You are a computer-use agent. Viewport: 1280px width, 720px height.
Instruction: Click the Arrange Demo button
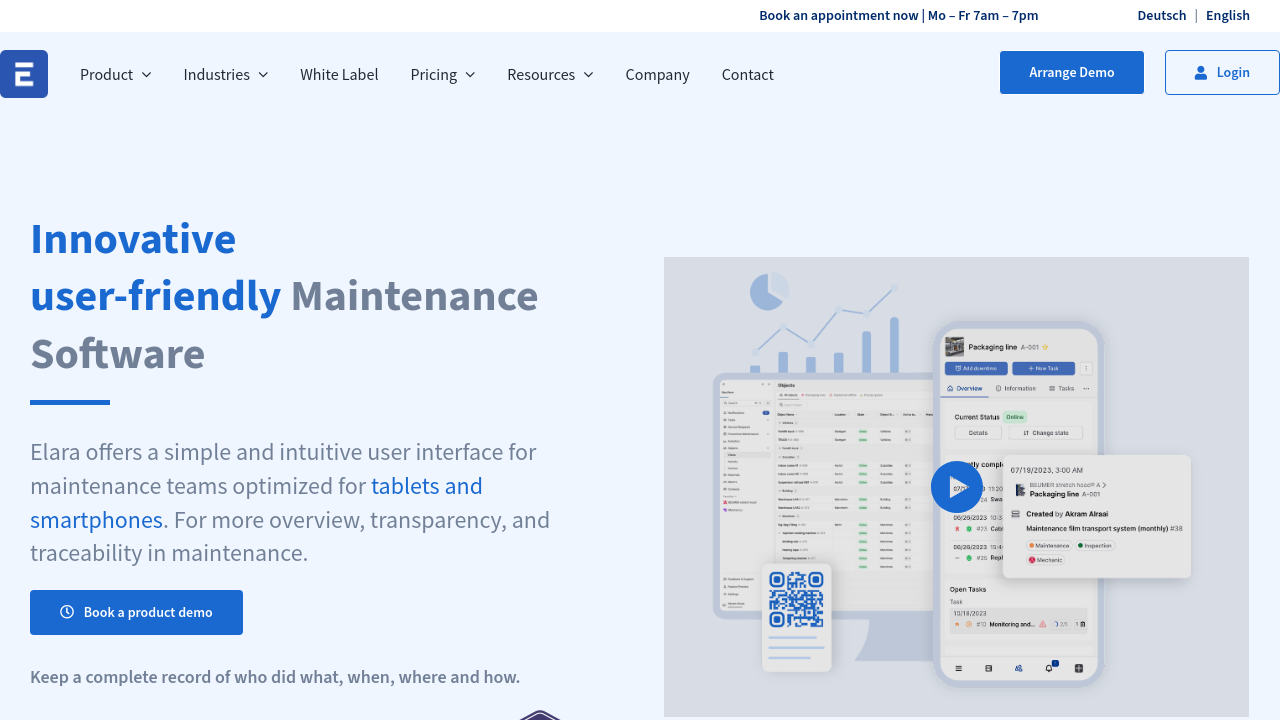pos(1071,73)
